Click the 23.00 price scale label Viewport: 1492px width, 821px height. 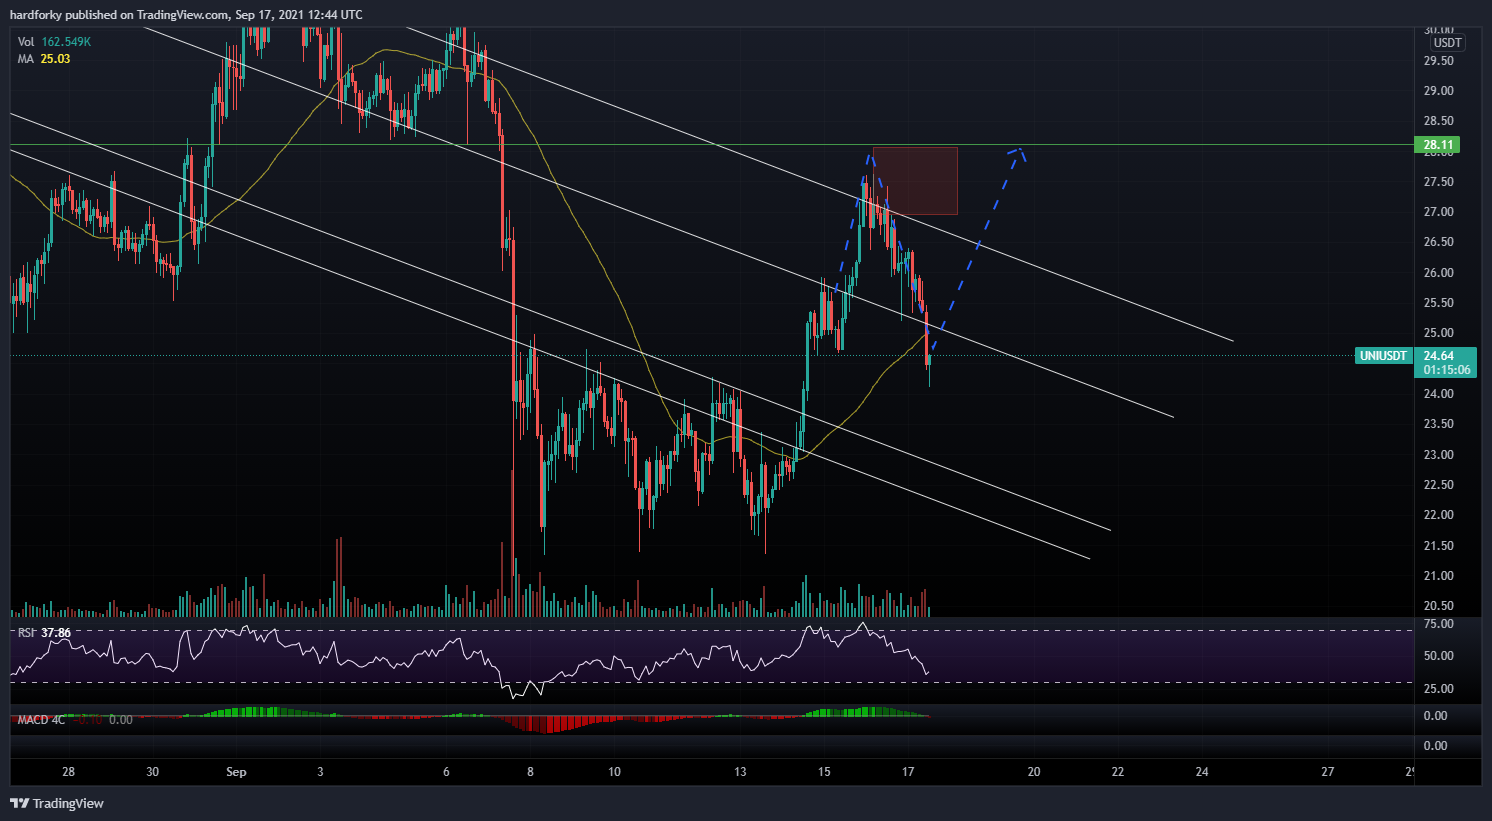(1438, 455)
